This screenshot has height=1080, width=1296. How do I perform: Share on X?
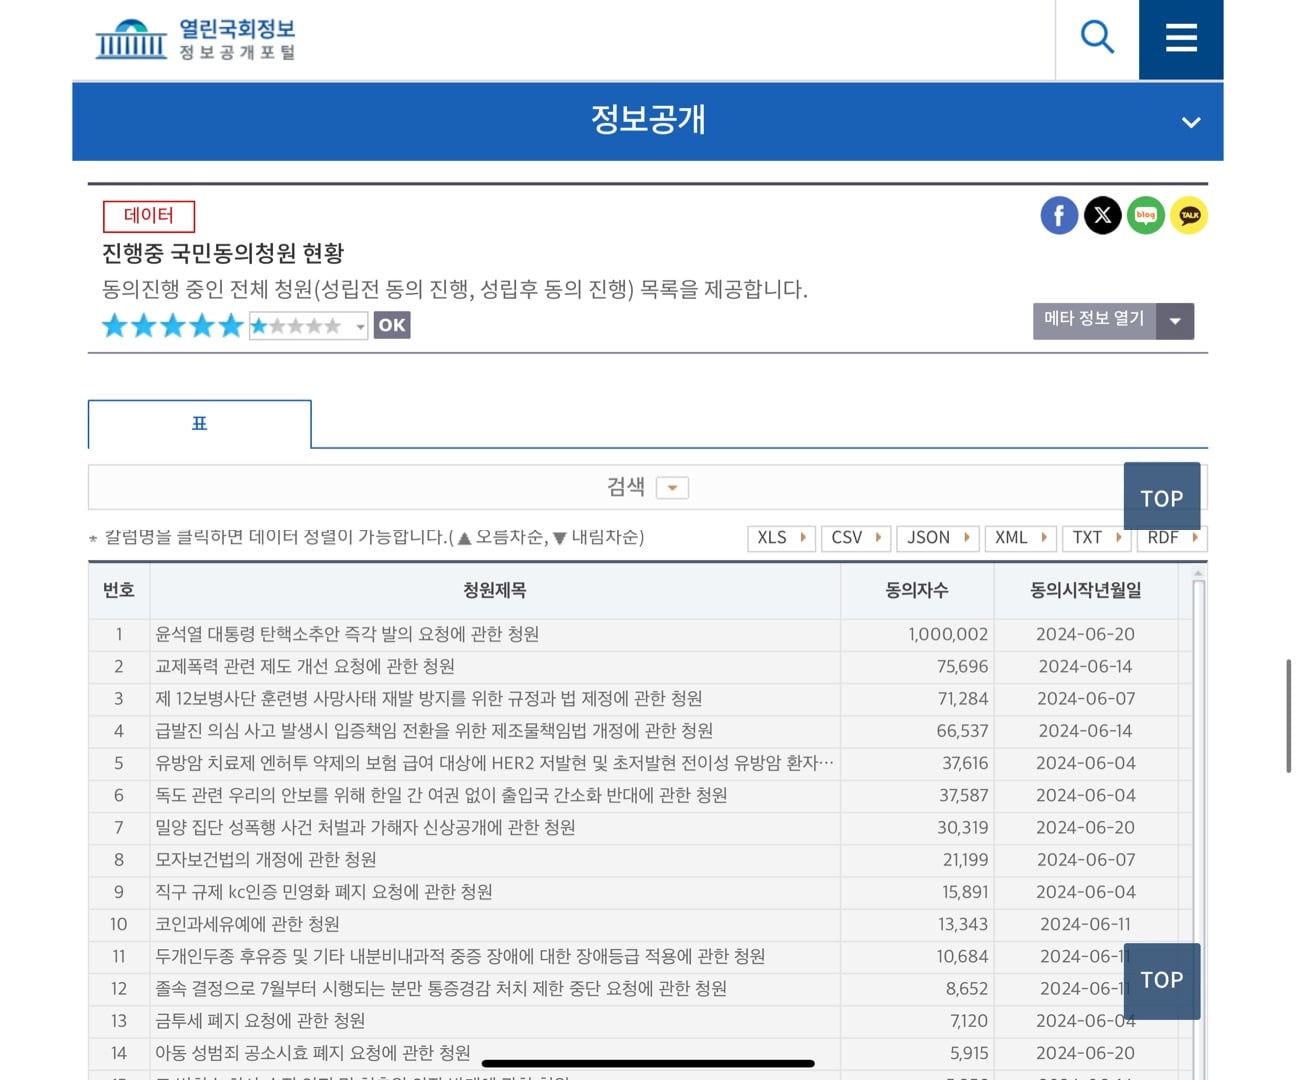point(1103,215)
